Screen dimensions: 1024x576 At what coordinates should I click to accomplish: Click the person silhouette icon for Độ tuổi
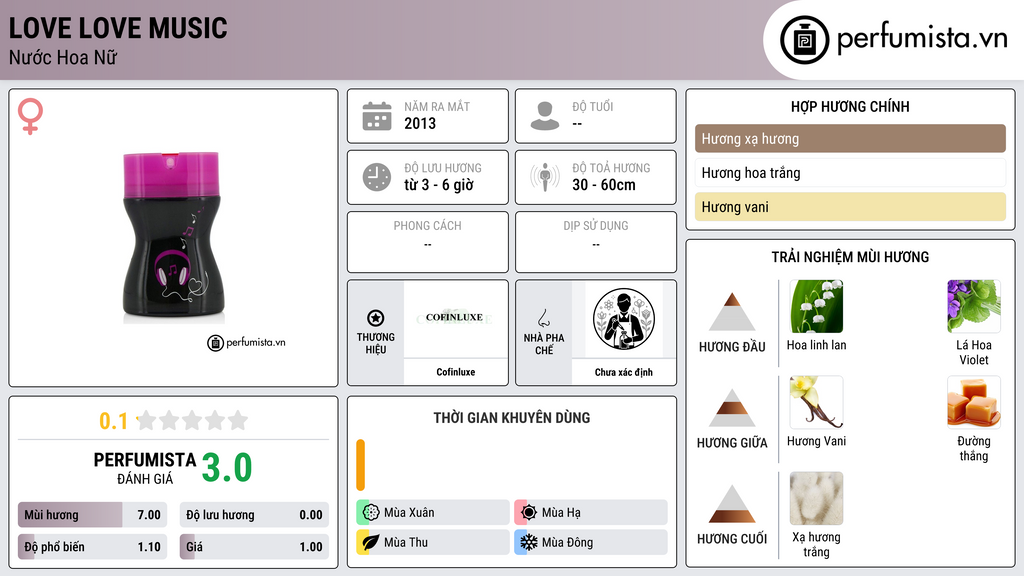pos(545,116)
